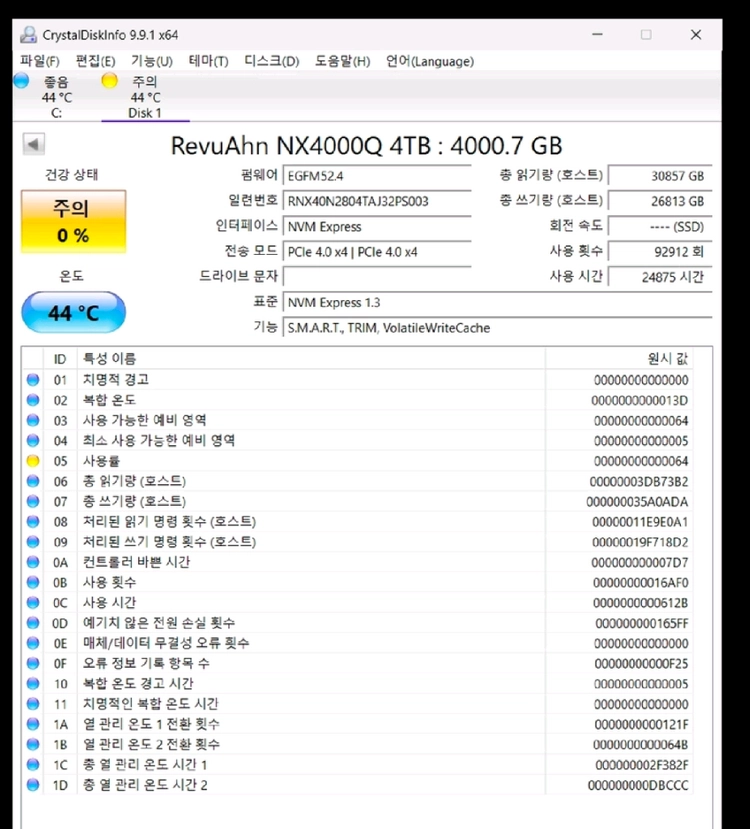The height and width of the screenshot is (829, 750).
Task: Open the 언어(Language) menu
Action: [430, 61]
